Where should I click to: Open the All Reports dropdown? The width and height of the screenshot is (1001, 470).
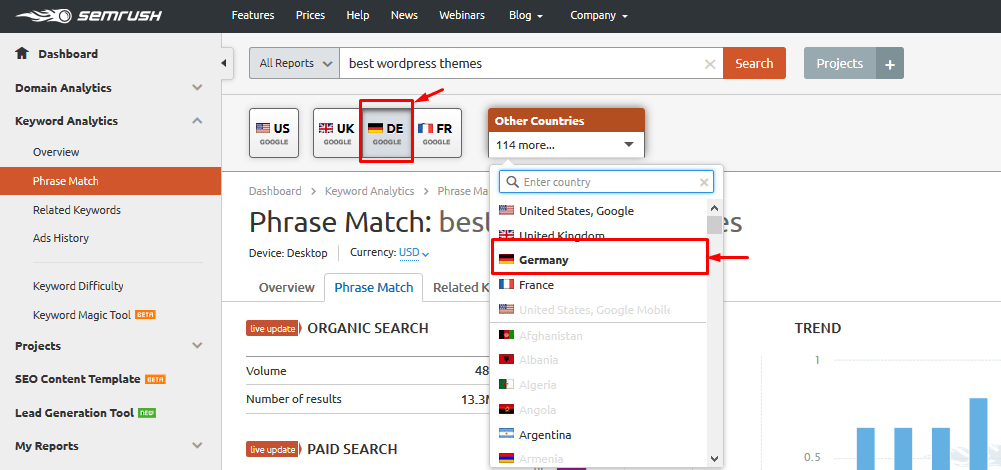click(294, 63)
